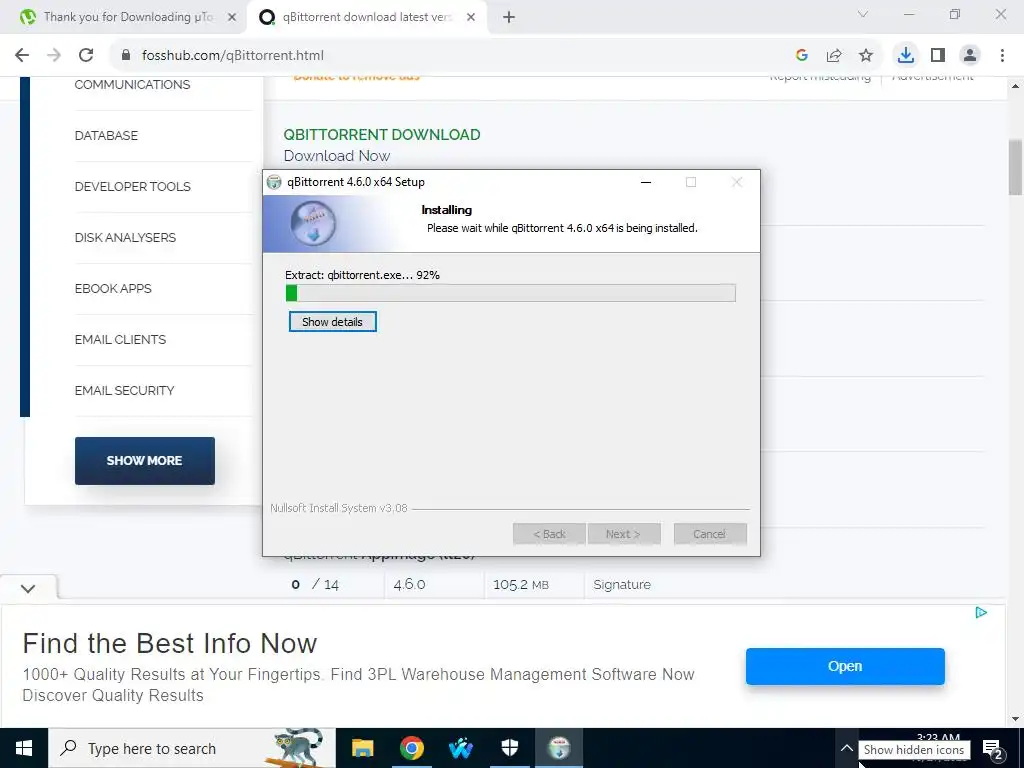Click the Google icon in address bar

click(802, 56)
